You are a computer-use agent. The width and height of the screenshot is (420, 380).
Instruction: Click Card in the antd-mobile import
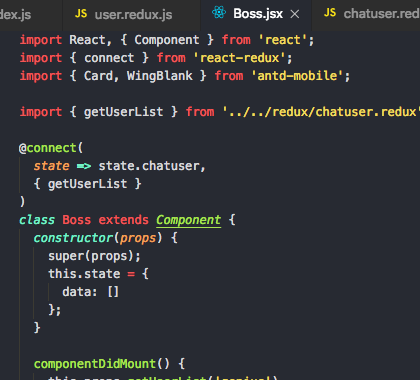pyautogui.click(x=98, y=76)
